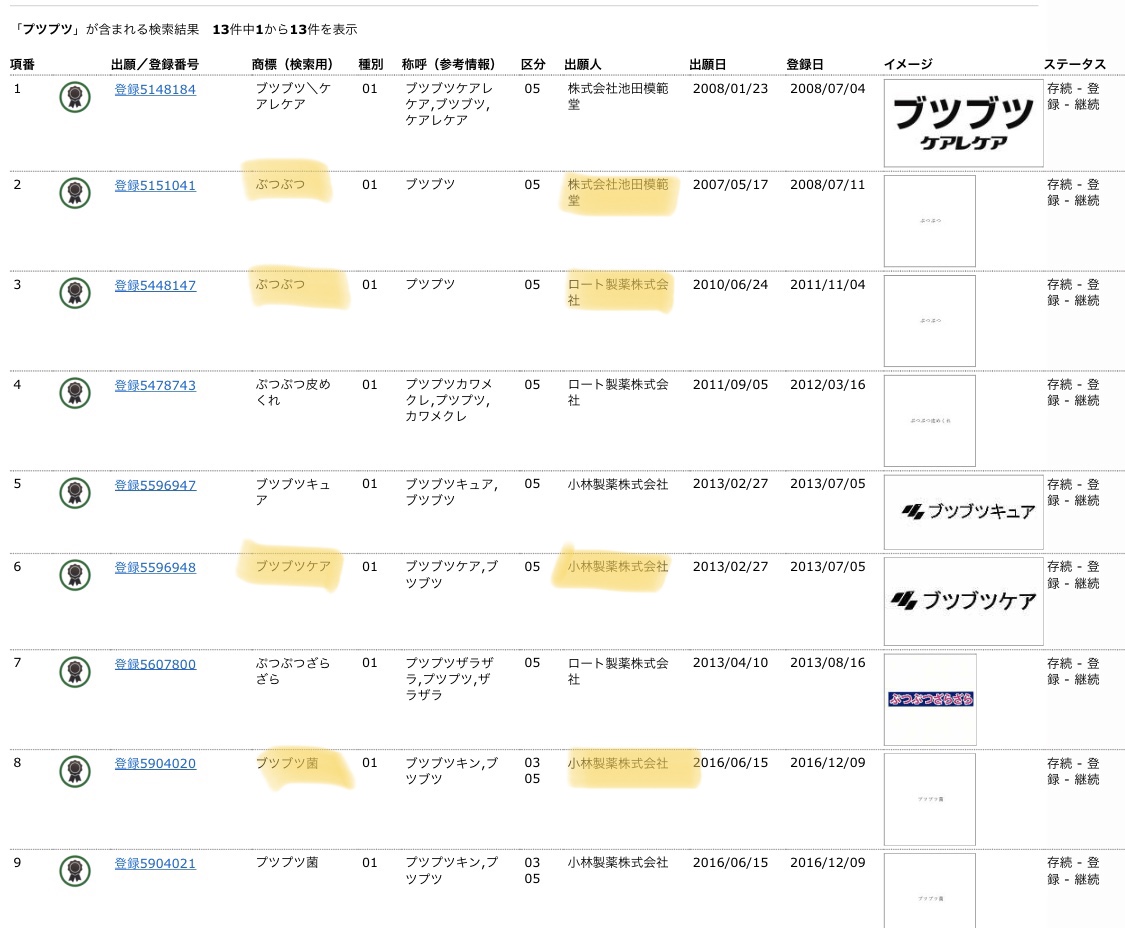Viewport: 1125px width, 928px height.
Task: Click the 称呼（参考情報） column header
Action: (x=448, y=65)
